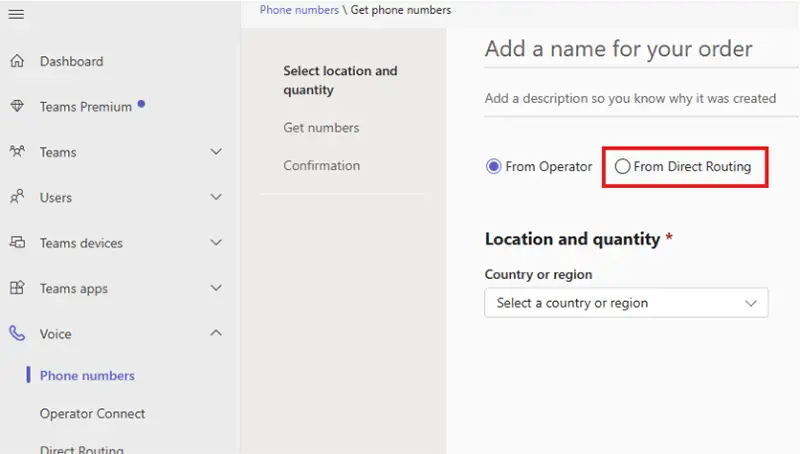Click the order description input field
Screen dimensions: 800x454
pyautogui.click(x=641, y=99)
